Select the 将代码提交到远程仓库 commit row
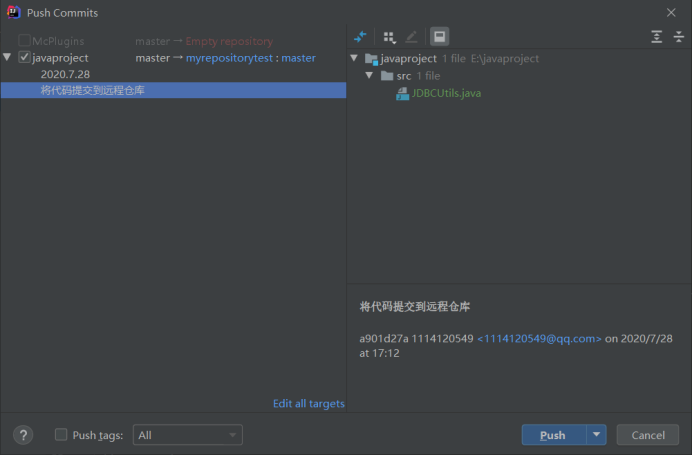 (x=173, y=90)
